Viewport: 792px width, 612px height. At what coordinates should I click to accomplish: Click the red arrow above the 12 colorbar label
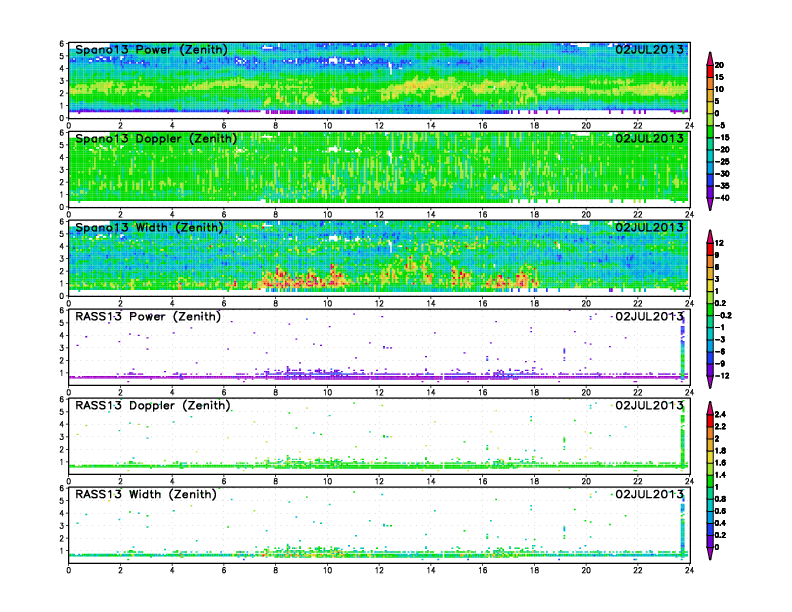tap(709, 235)
